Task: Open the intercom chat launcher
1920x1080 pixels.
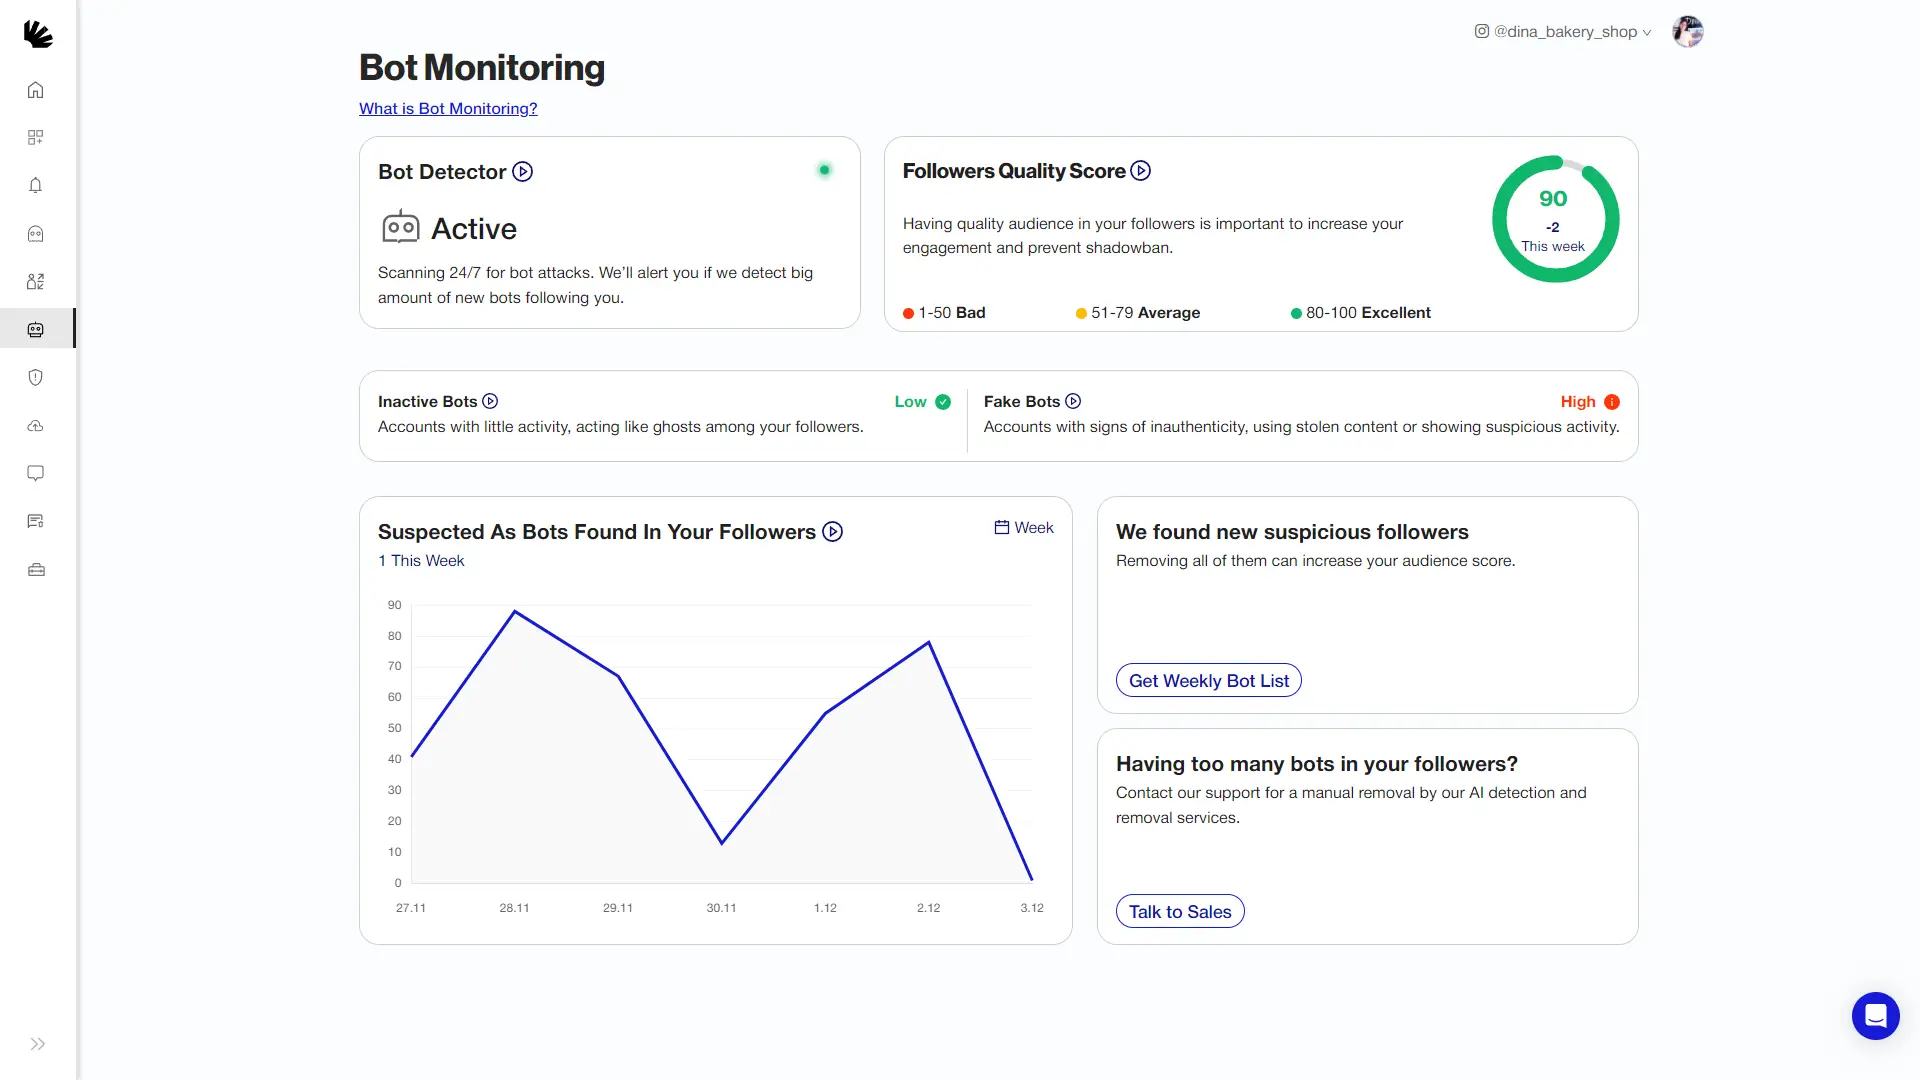Action: pyautogui.click(x=1875, y=1015)
